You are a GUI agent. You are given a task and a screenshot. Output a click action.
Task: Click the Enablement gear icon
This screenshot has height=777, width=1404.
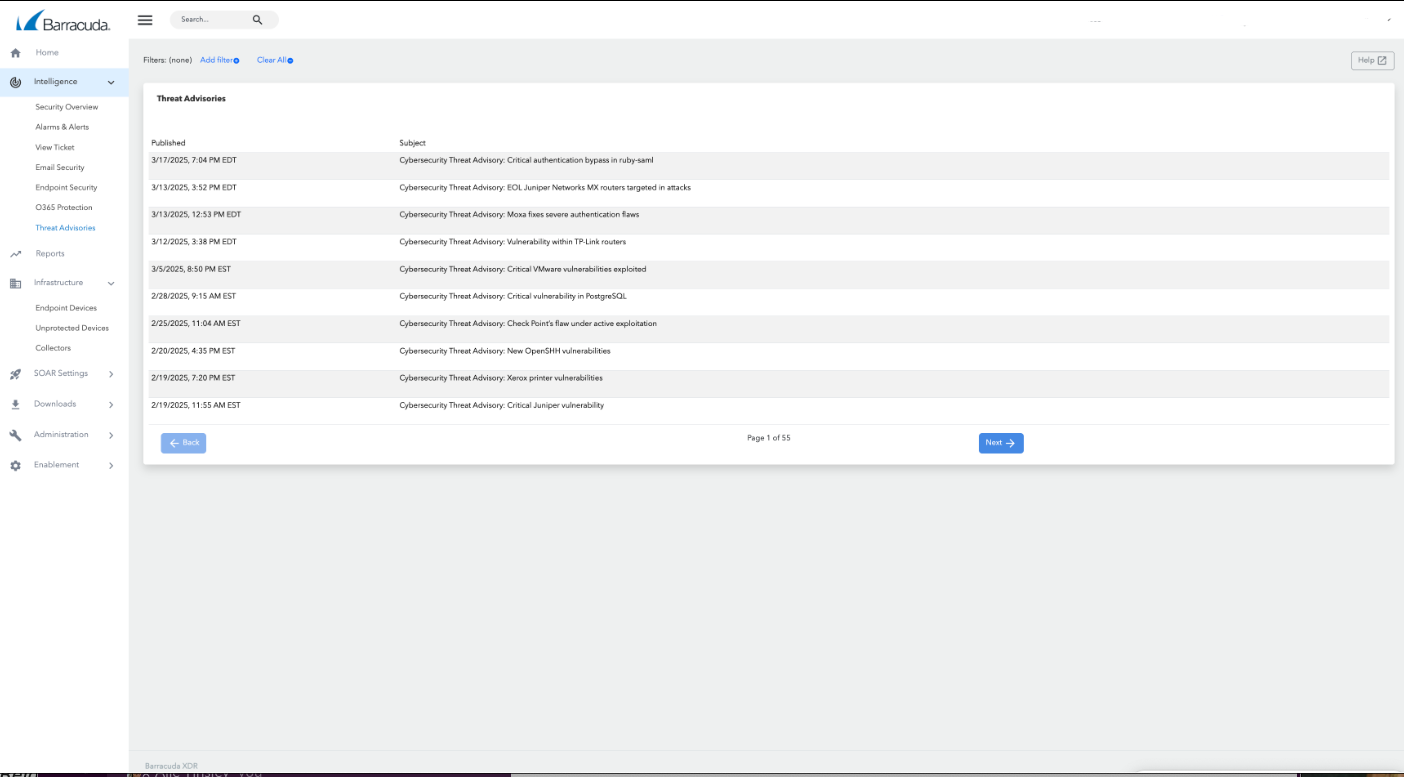15,466
